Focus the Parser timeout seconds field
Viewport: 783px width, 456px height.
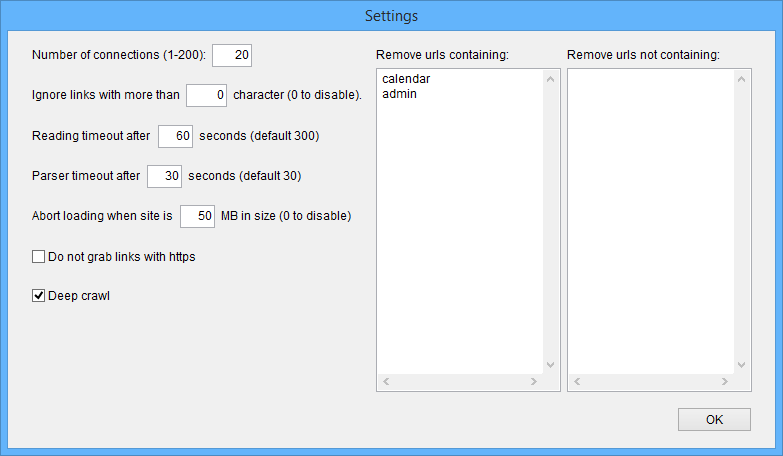coord(164,176)
